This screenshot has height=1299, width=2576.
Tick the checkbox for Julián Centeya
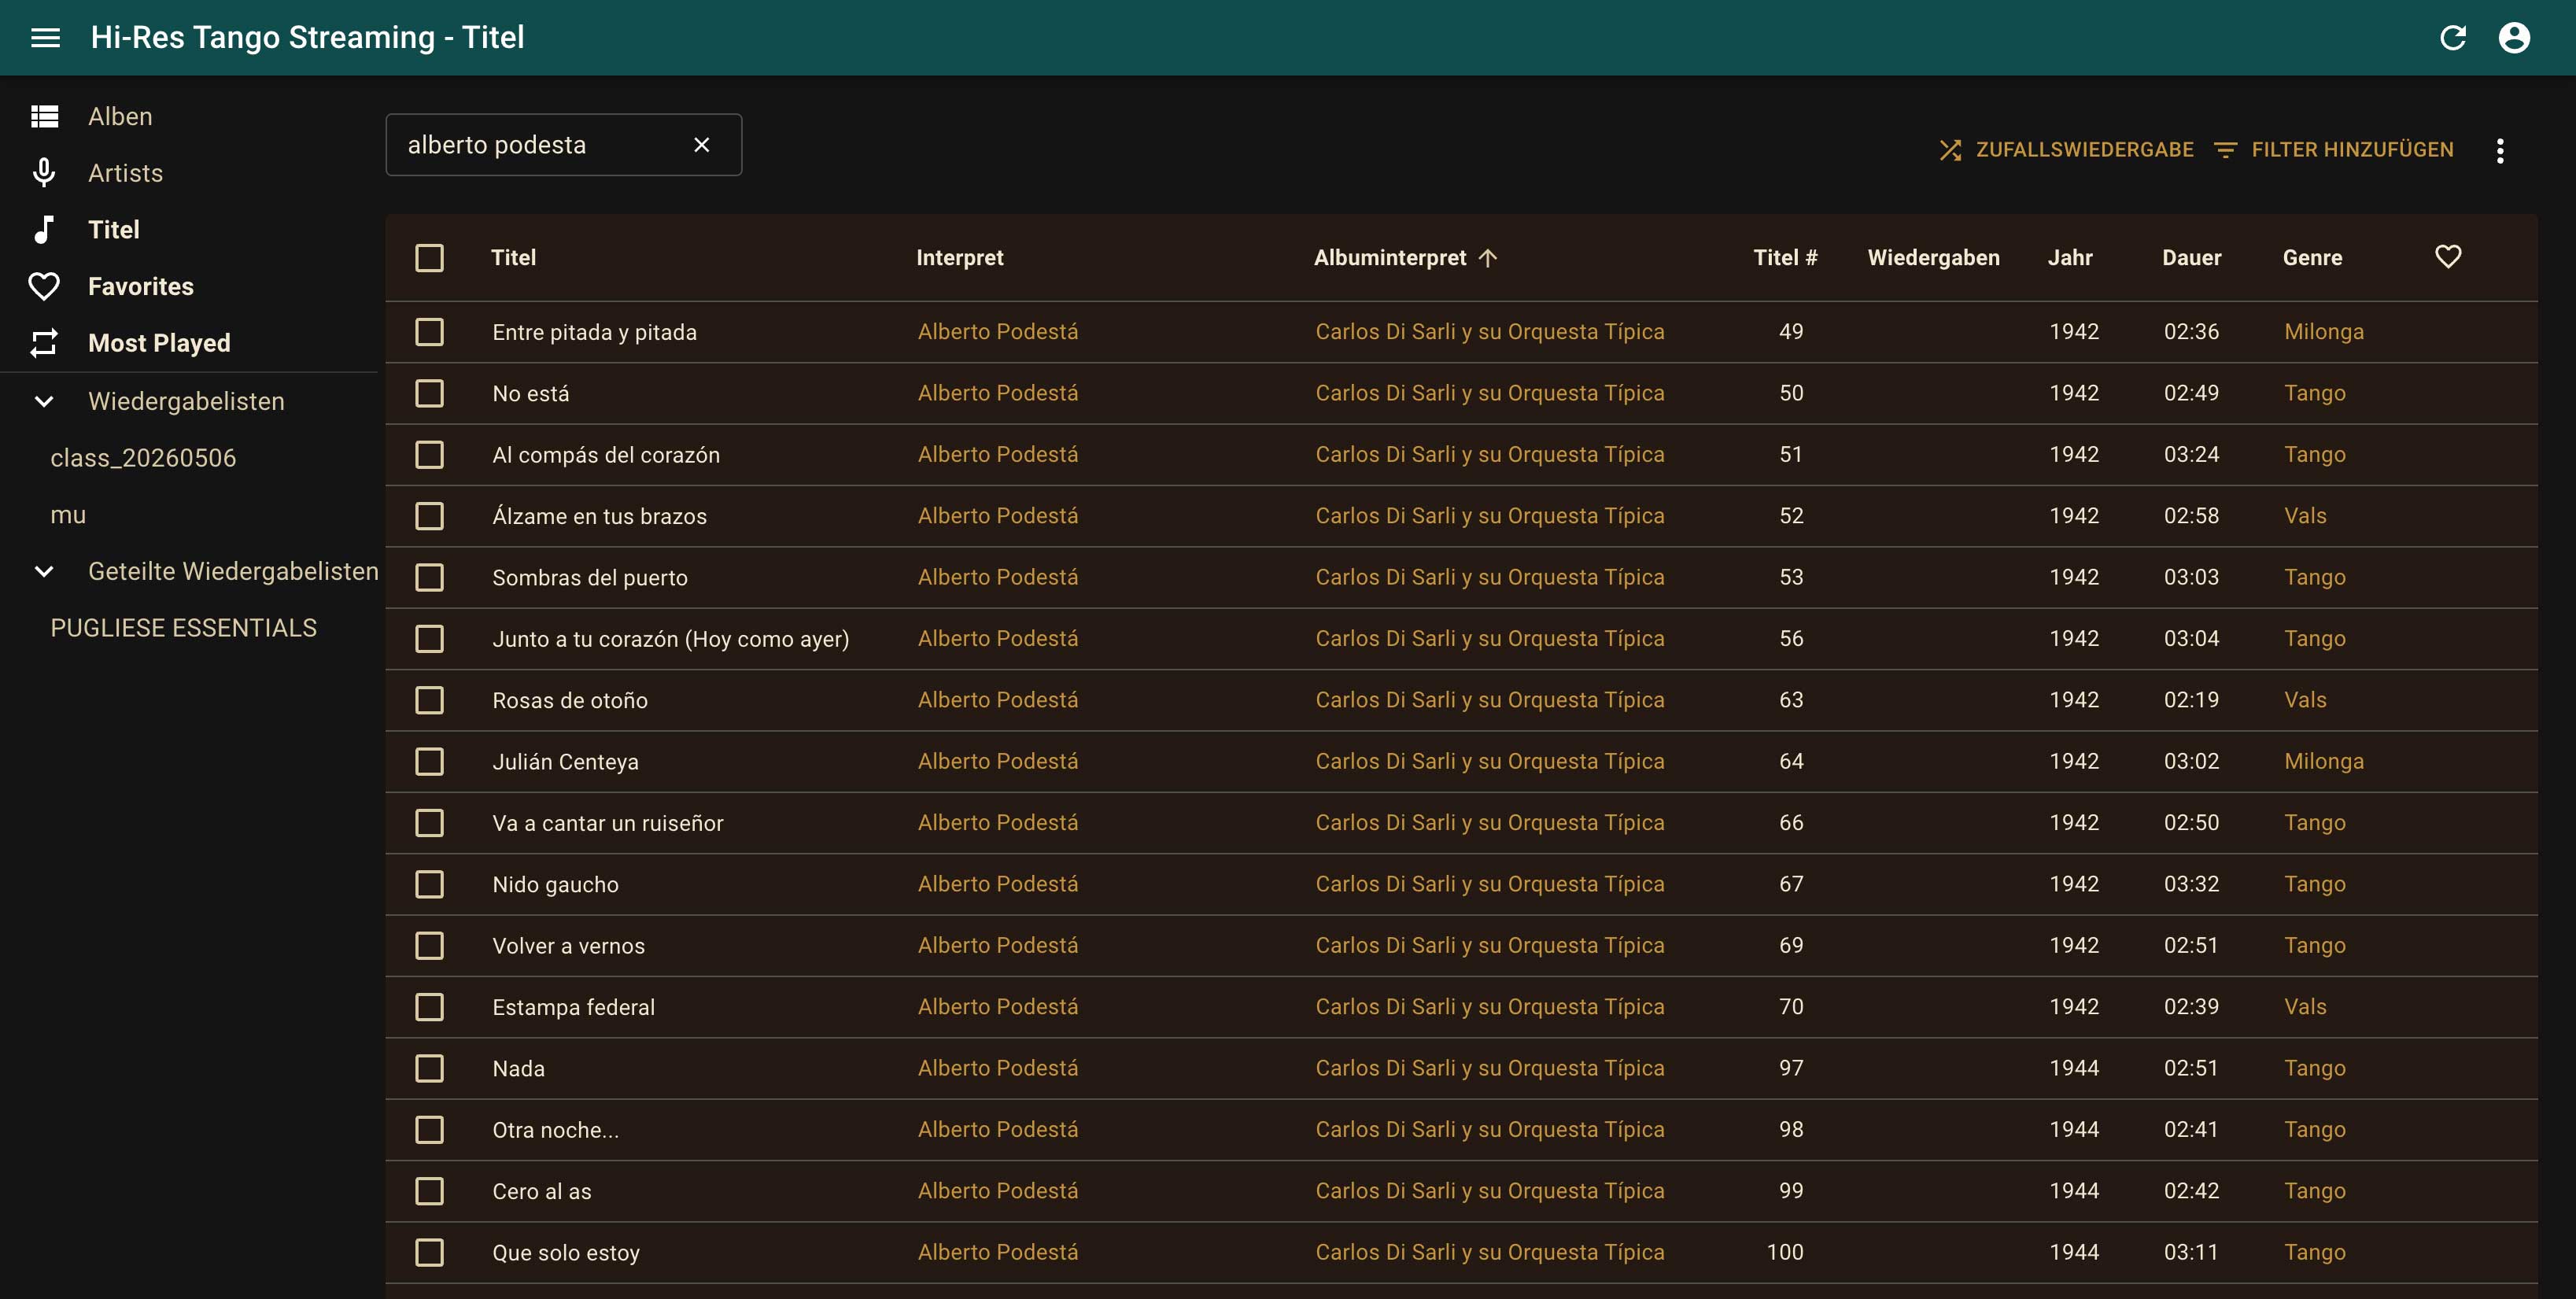(x=430, y=762)
